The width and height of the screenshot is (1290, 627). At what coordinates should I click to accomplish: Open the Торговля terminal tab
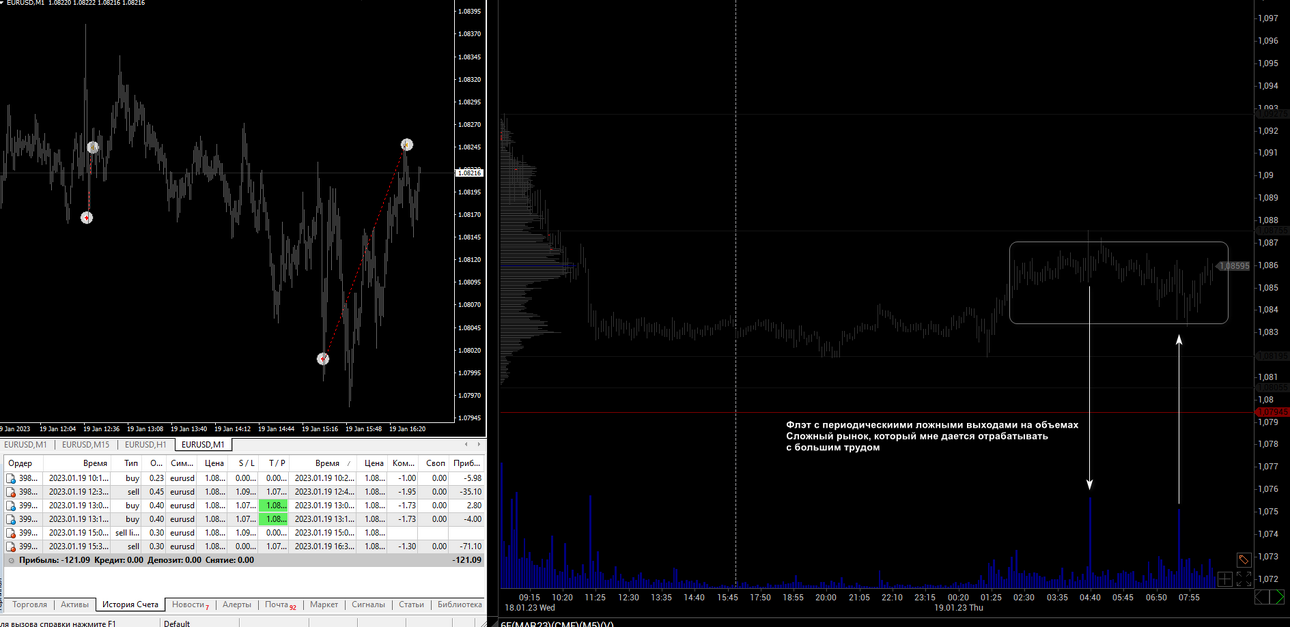(29, 604)
